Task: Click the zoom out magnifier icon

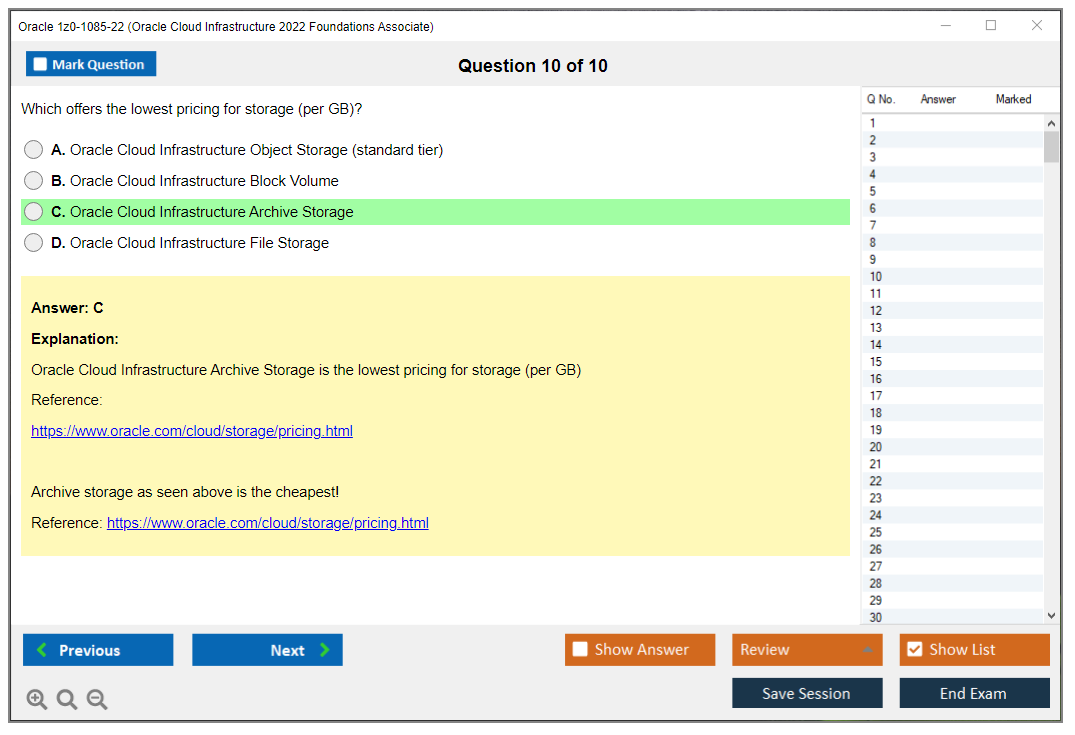Action: click(97, 699)
